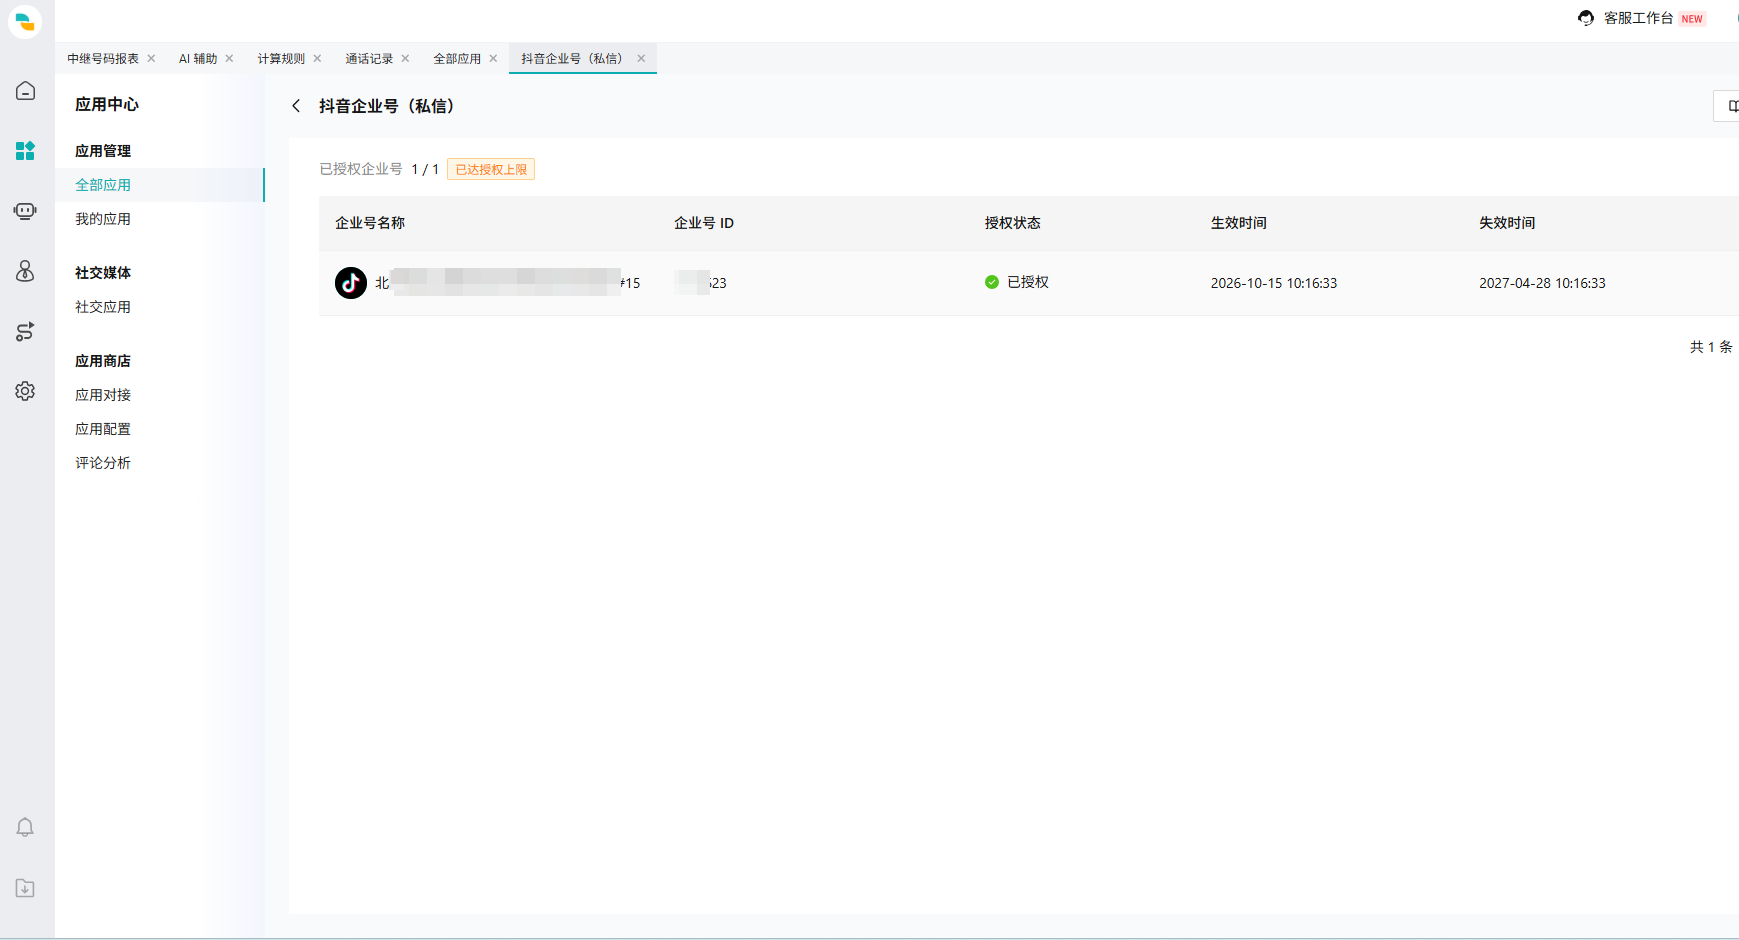The image size is (1739, 940).
Task: Click the headset icon next to 客服工作台
Action: coord(1586,18)
